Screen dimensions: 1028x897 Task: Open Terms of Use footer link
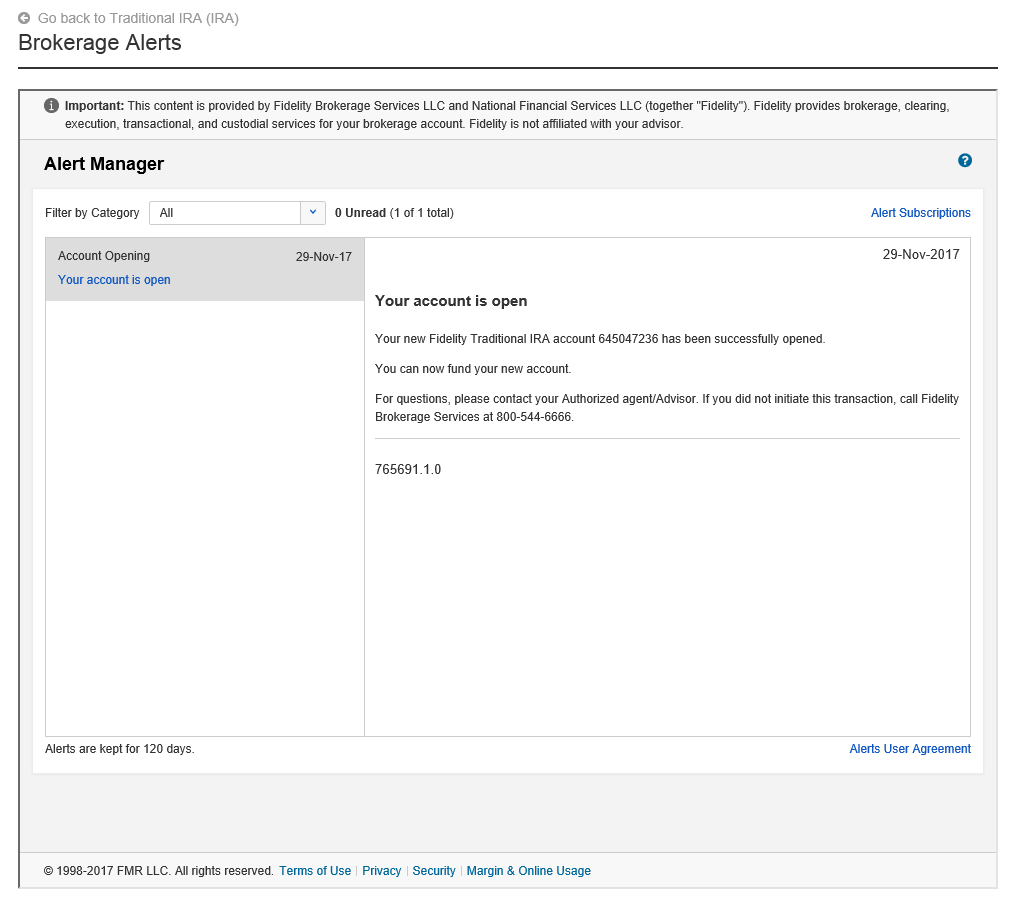tap(315, 871)
